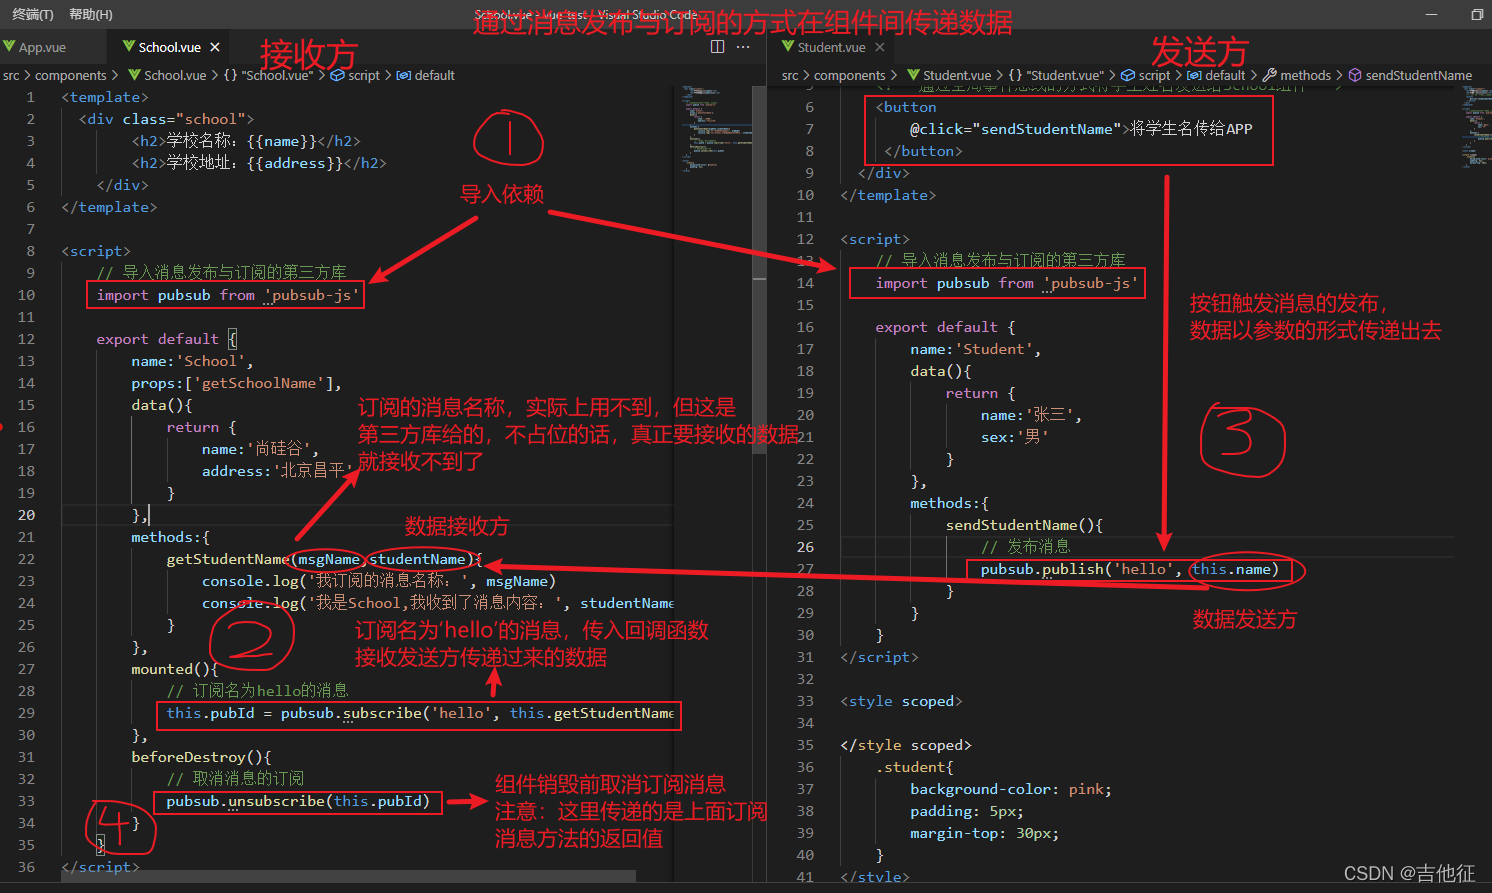Click the Vue icon on the App.vue tab
This screenshot has width=1492, height=893.
click(9, 47)
